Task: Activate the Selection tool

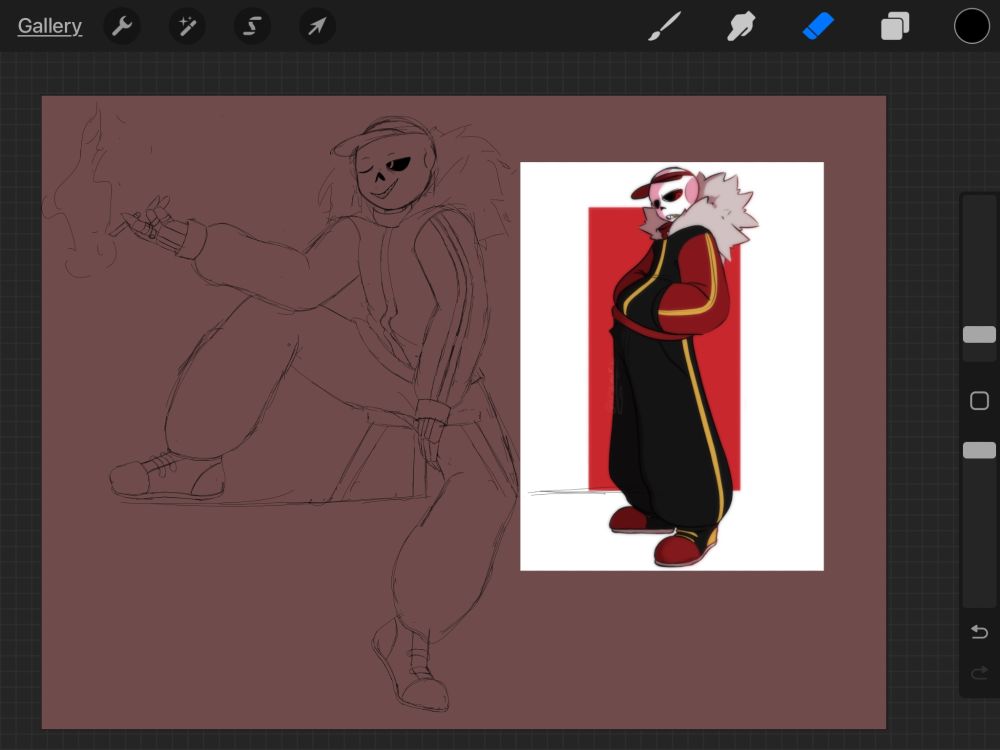Action: pos(252,26)
